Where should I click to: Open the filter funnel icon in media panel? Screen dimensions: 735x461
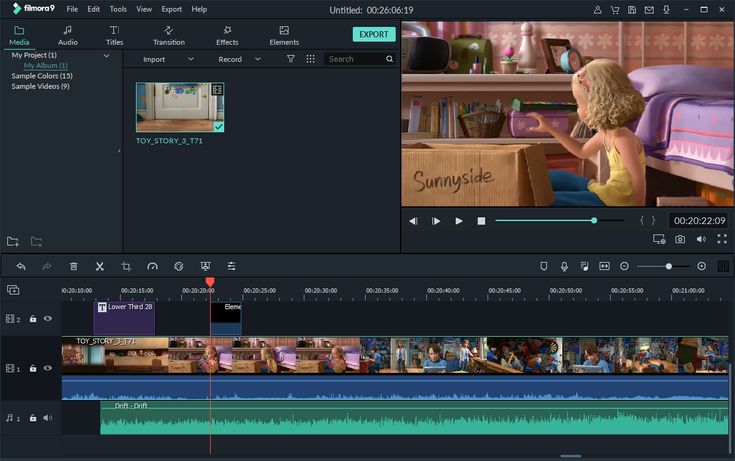tap(291, 59)
